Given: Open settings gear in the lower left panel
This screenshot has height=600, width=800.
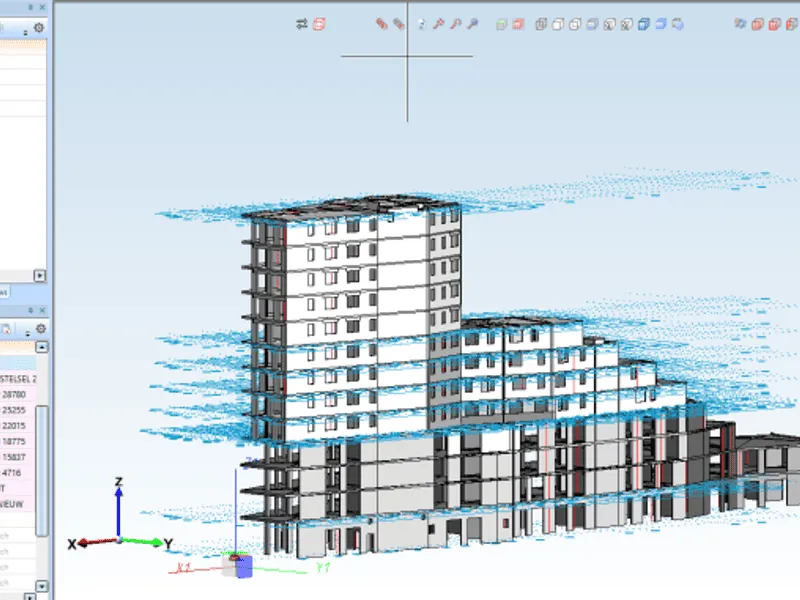Looking at the screenshot, I should coord(41,329).
